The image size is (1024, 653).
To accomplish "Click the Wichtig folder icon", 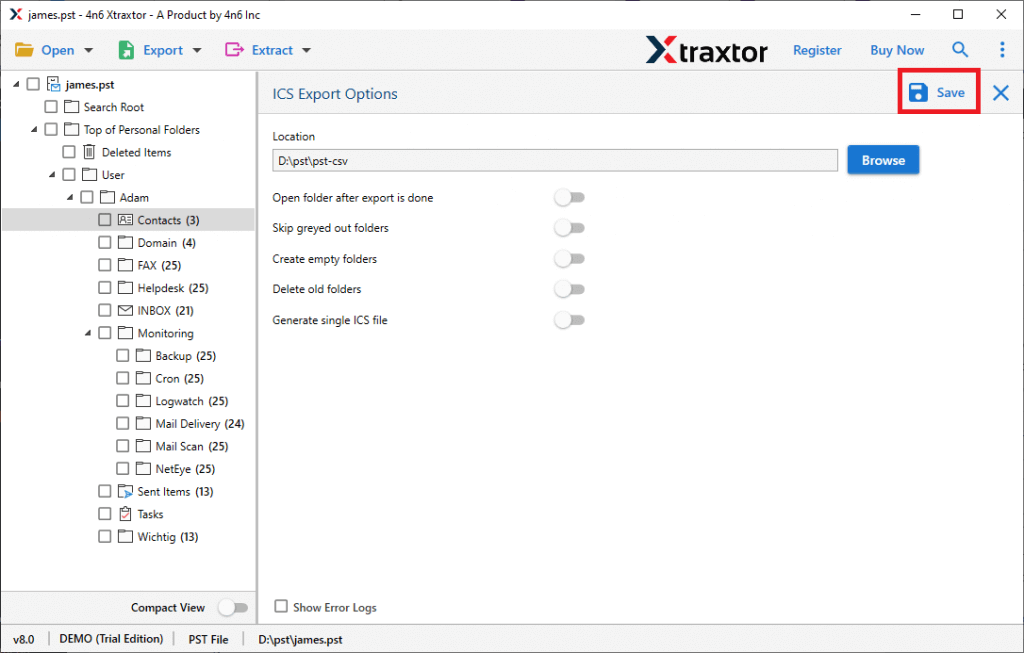I will 125,536.
